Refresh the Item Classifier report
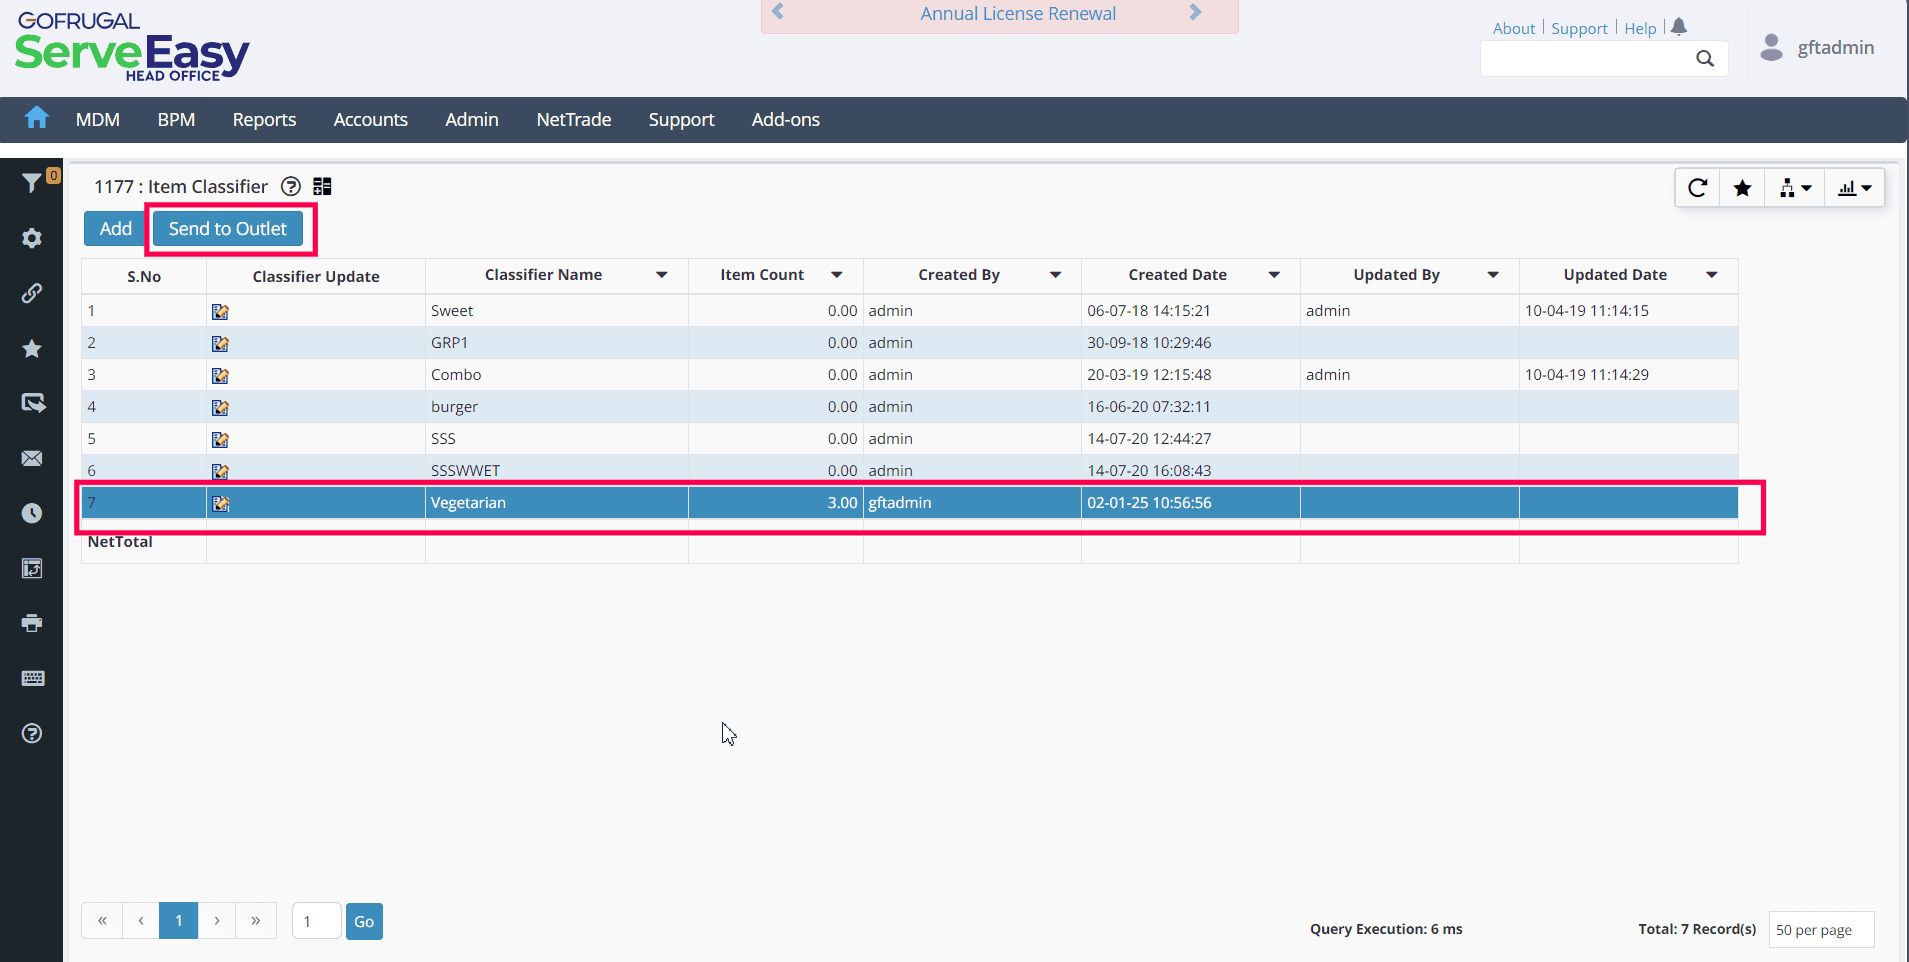Image resolution: width=1909 pixels, height=962 pixels. (x=1697, y=187)
